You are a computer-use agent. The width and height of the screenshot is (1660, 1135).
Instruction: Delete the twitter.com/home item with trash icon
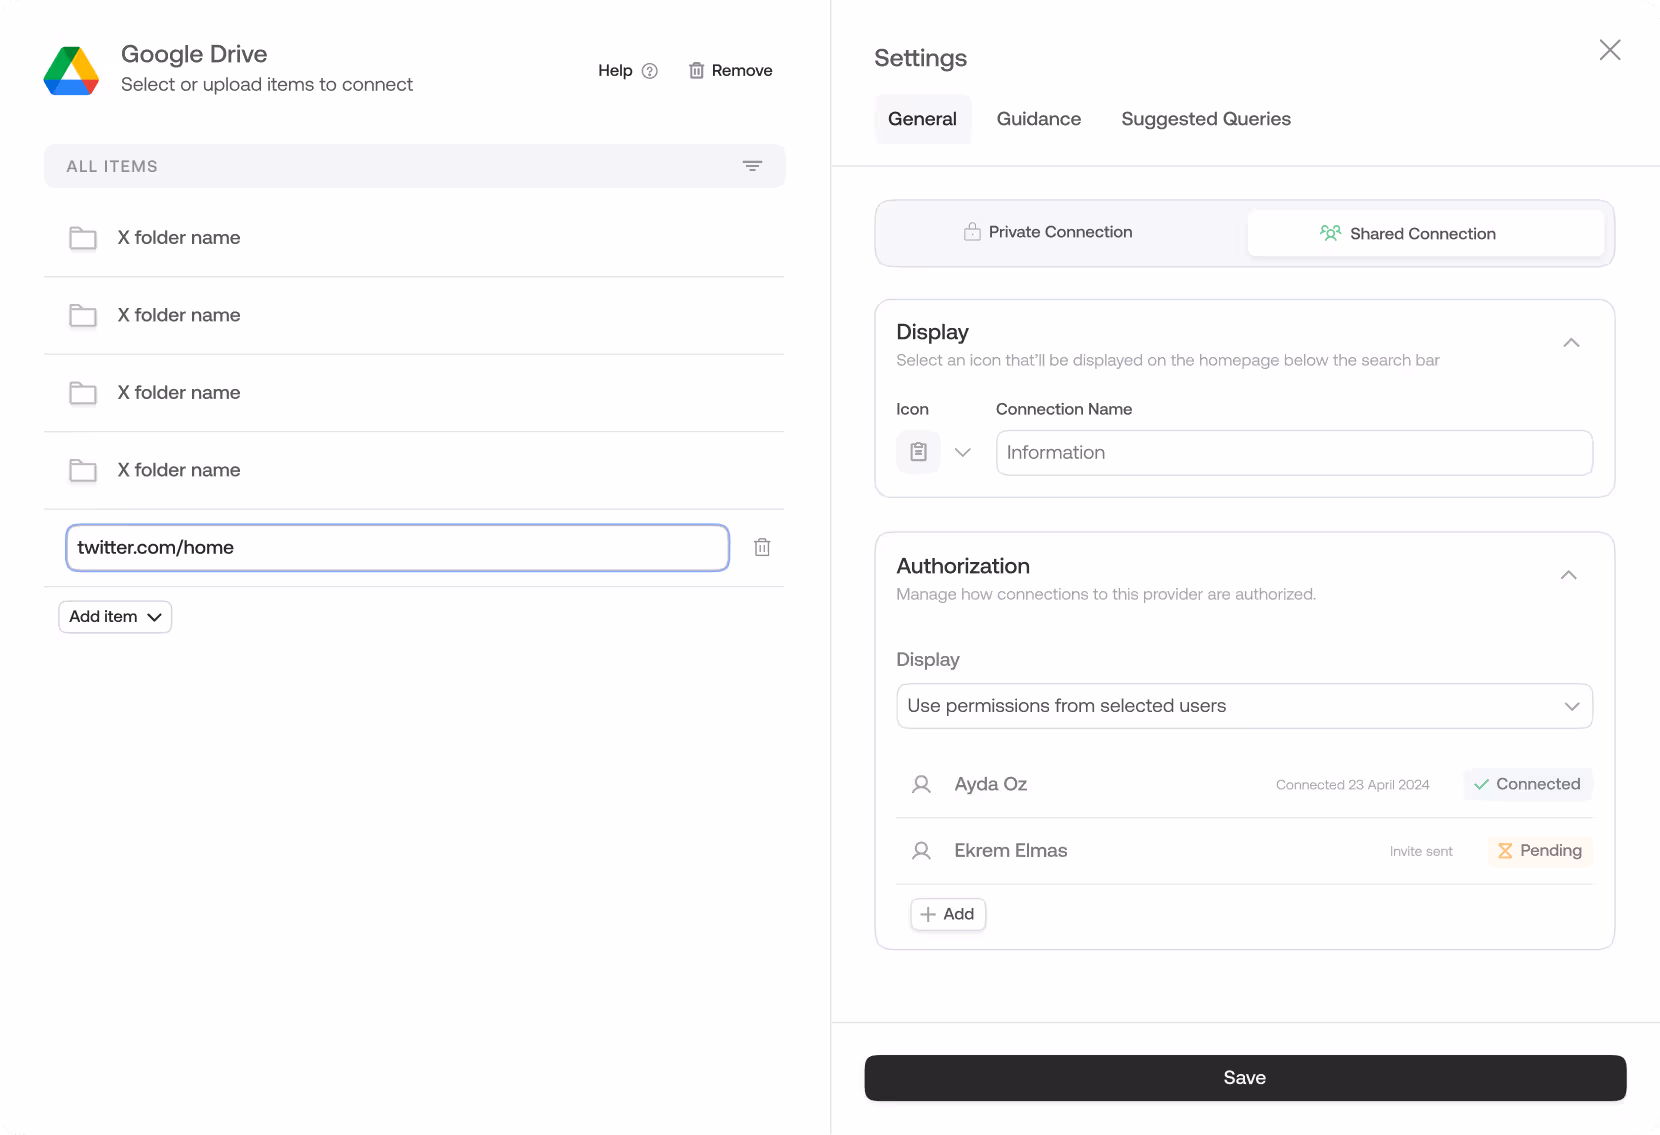click(x=762, y=547)
